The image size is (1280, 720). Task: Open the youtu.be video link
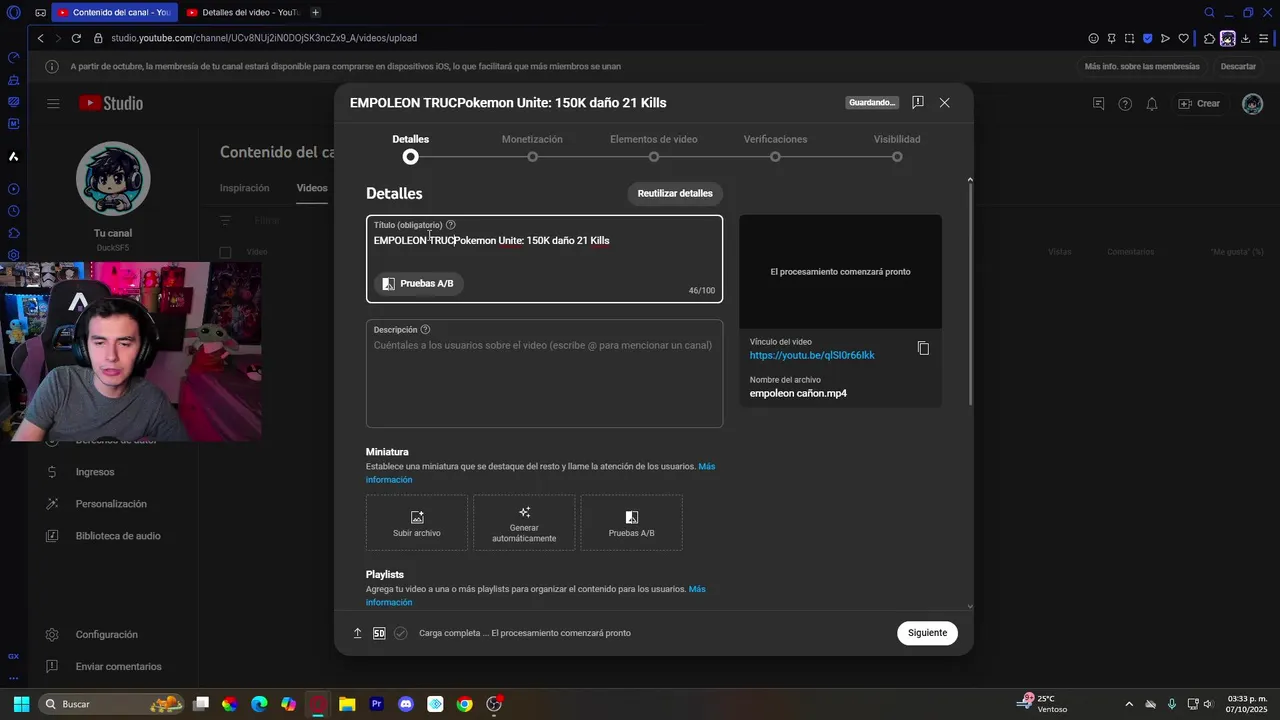click(812, 355)
